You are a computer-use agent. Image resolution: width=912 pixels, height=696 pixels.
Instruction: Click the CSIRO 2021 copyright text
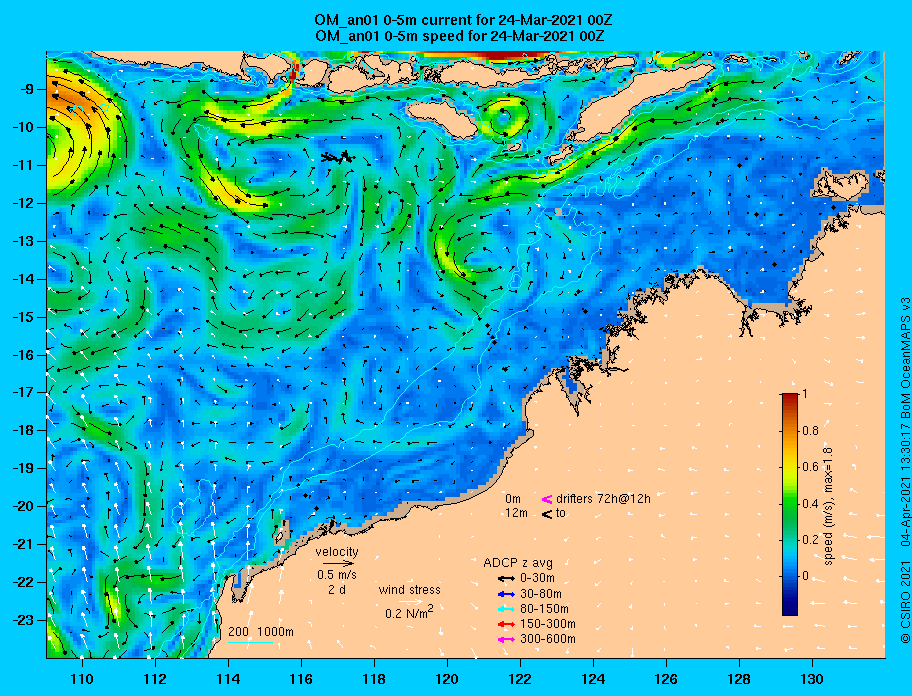(x=904, y=602)
